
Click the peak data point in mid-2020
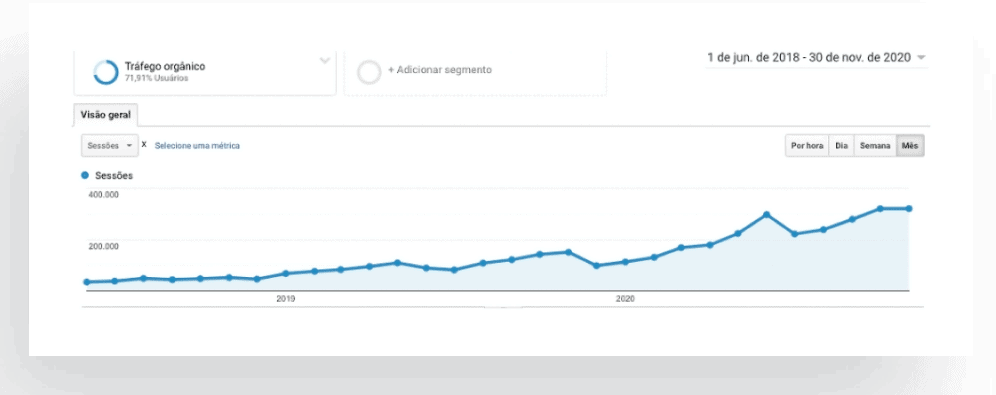pyautogui.click(x=767, y=215)
